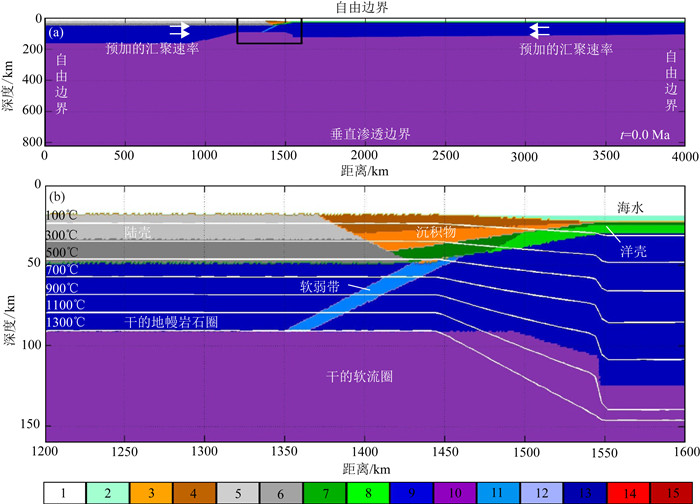Click the right white convergence arrows in panel (a)
The width and height of the screenshot is (700, 504).
[540, 30]
